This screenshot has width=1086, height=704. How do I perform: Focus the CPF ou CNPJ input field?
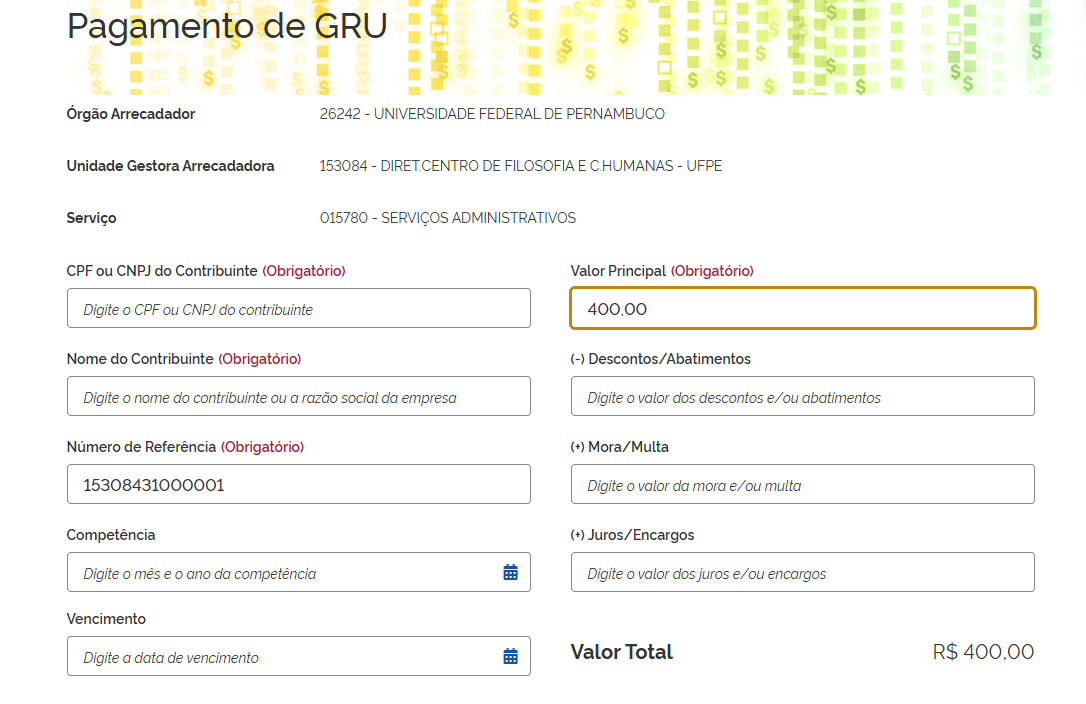[x=299, y=308]
